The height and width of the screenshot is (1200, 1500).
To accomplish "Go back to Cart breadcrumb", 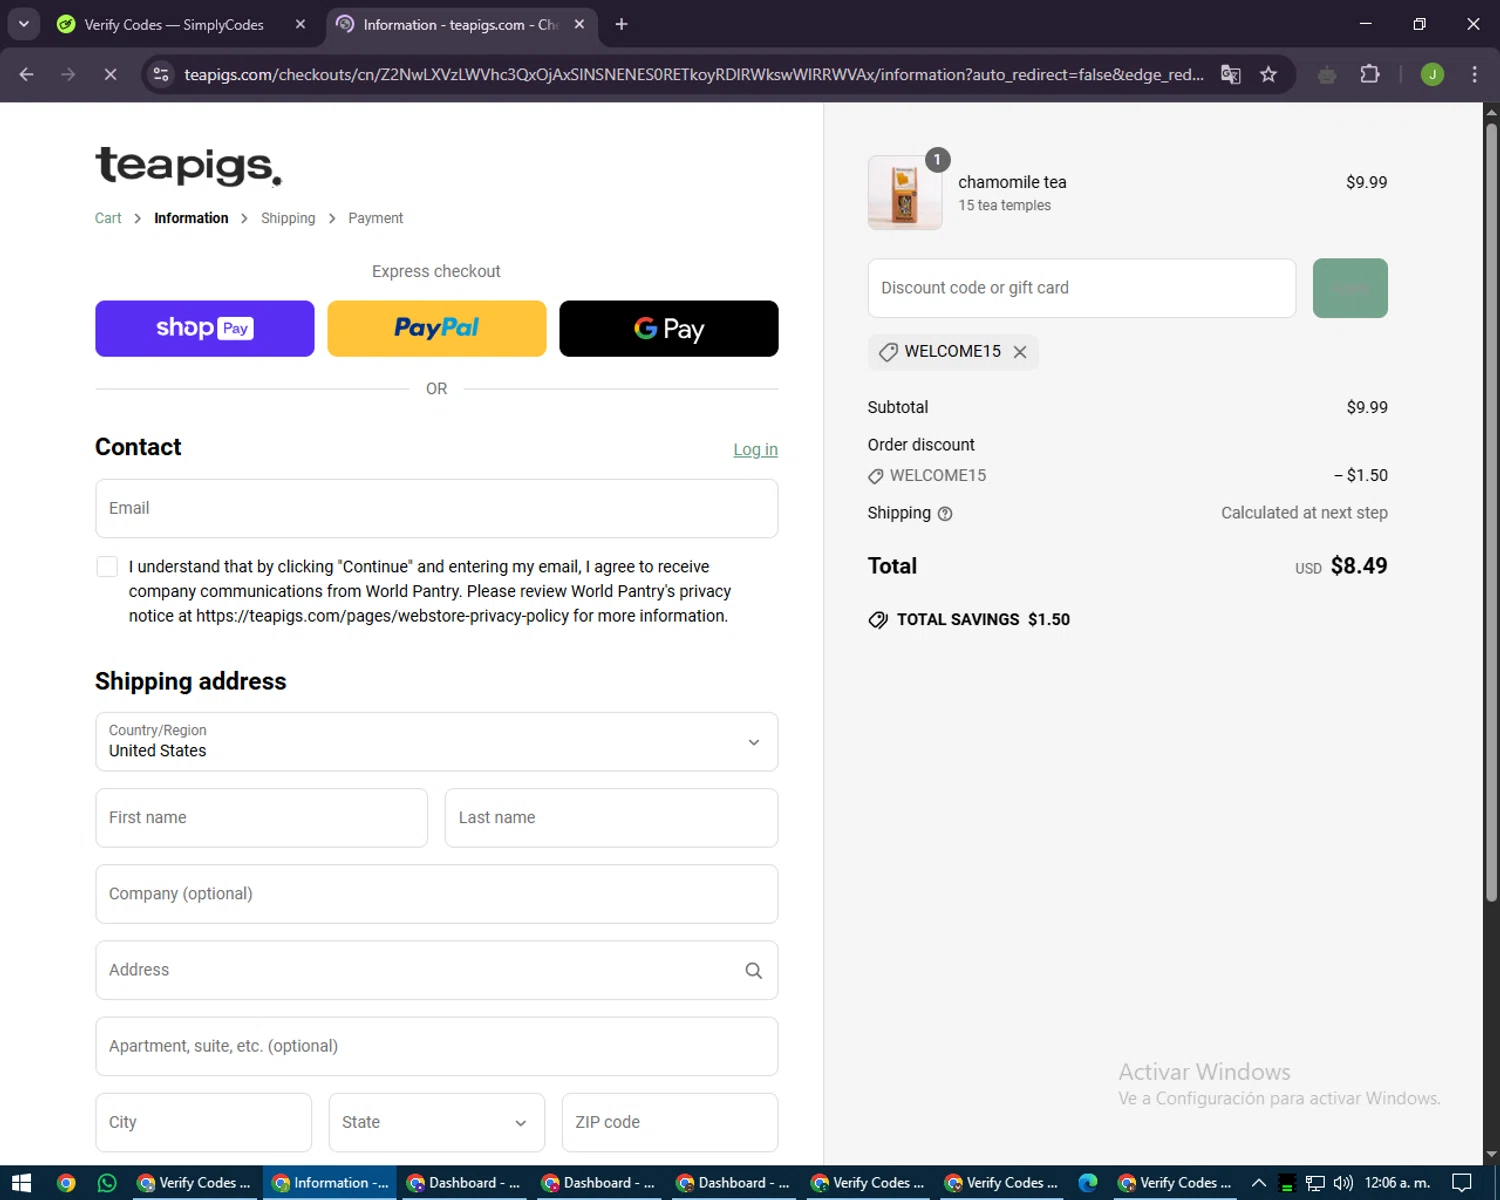I will tap(108, 218).
